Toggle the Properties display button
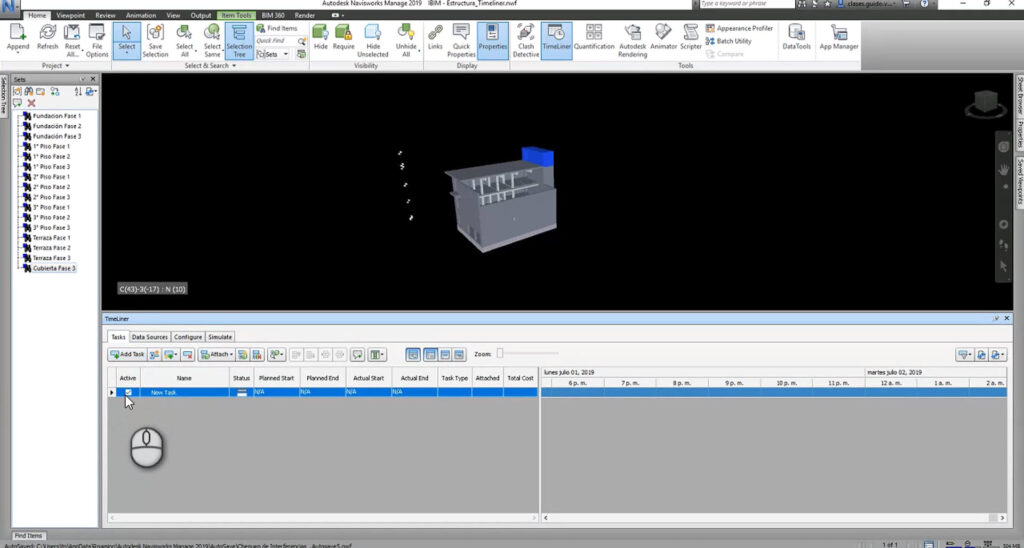 pos(492,40)
